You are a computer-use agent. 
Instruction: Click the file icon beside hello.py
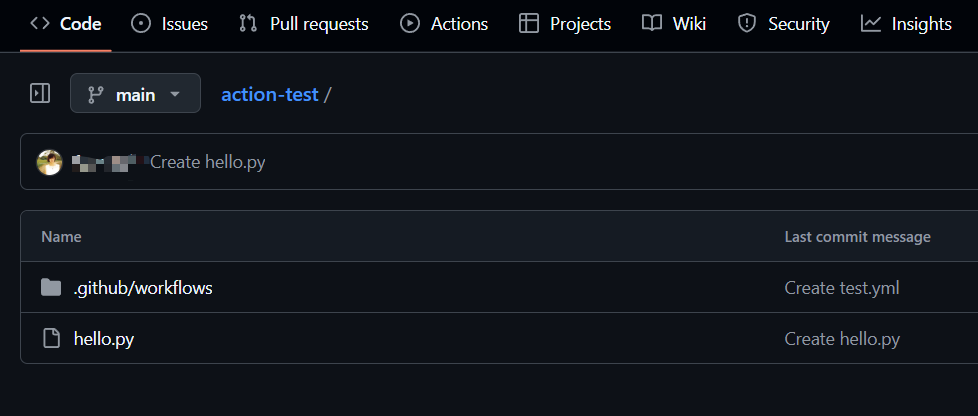pyautogui.click(x=51, y=339)
